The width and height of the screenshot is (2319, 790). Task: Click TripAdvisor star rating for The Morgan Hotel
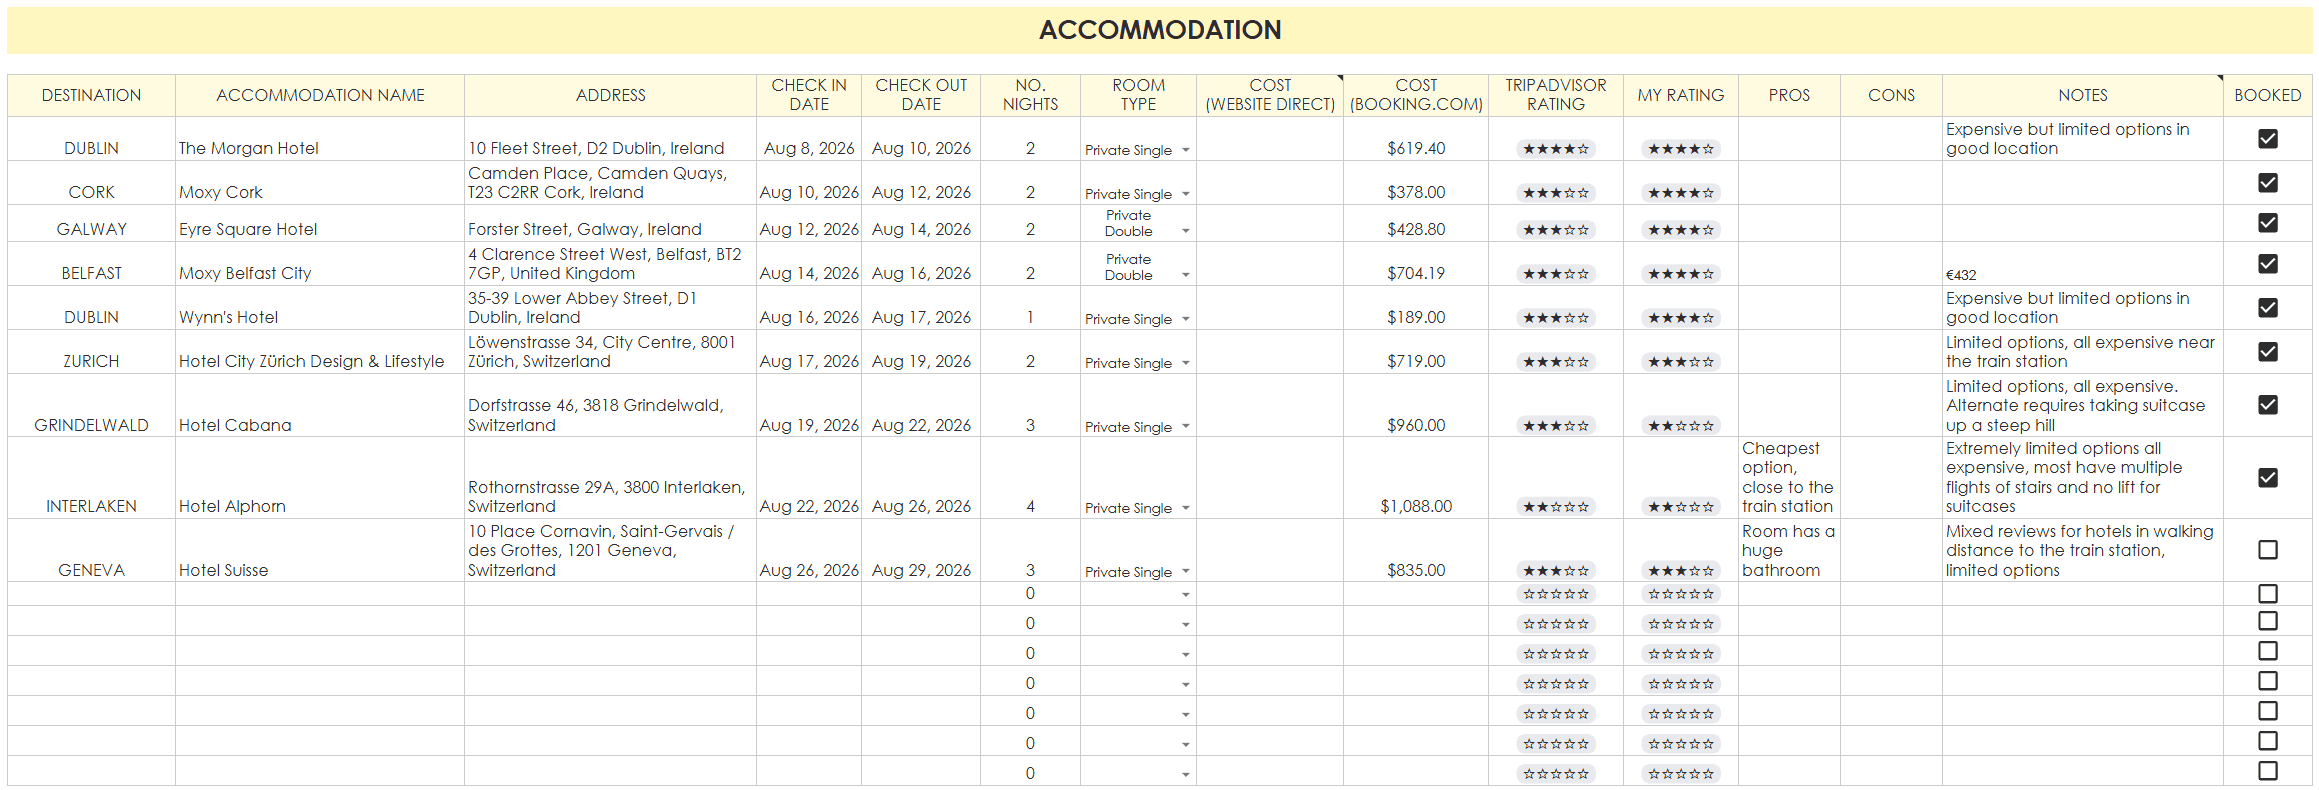click(1555, 149)
